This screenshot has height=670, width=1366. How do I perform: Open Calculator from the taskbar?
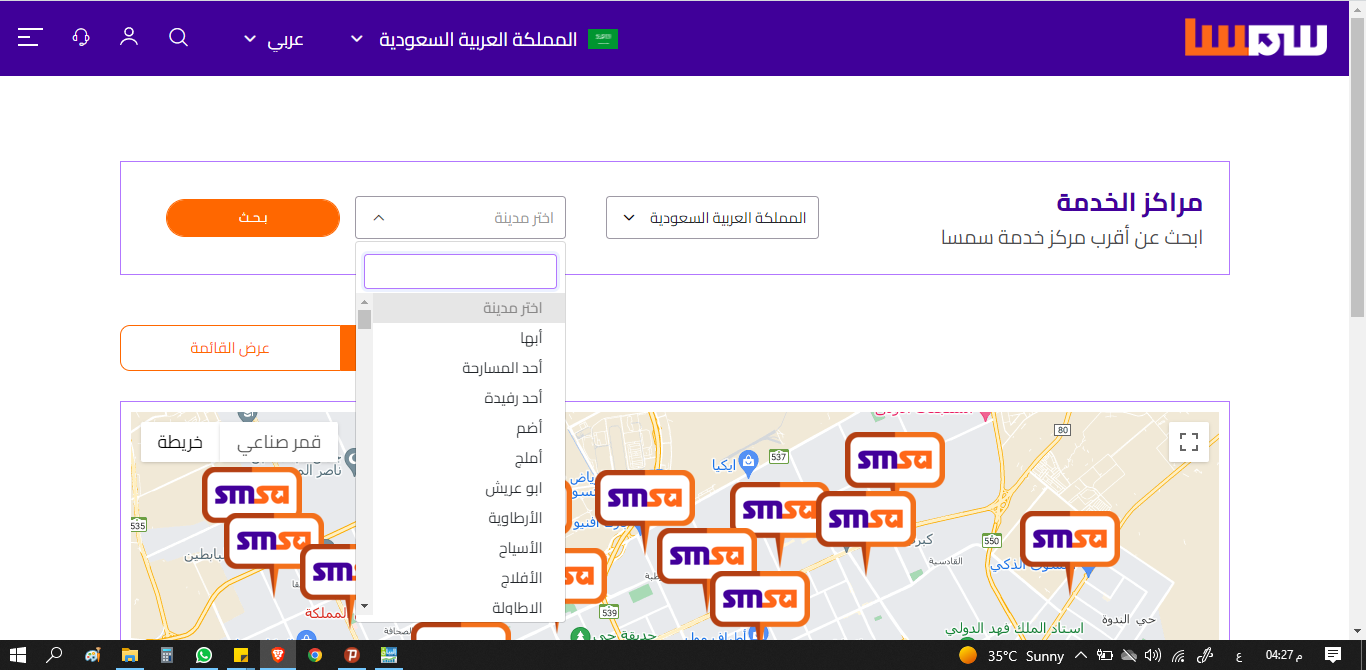coord(167,655)
